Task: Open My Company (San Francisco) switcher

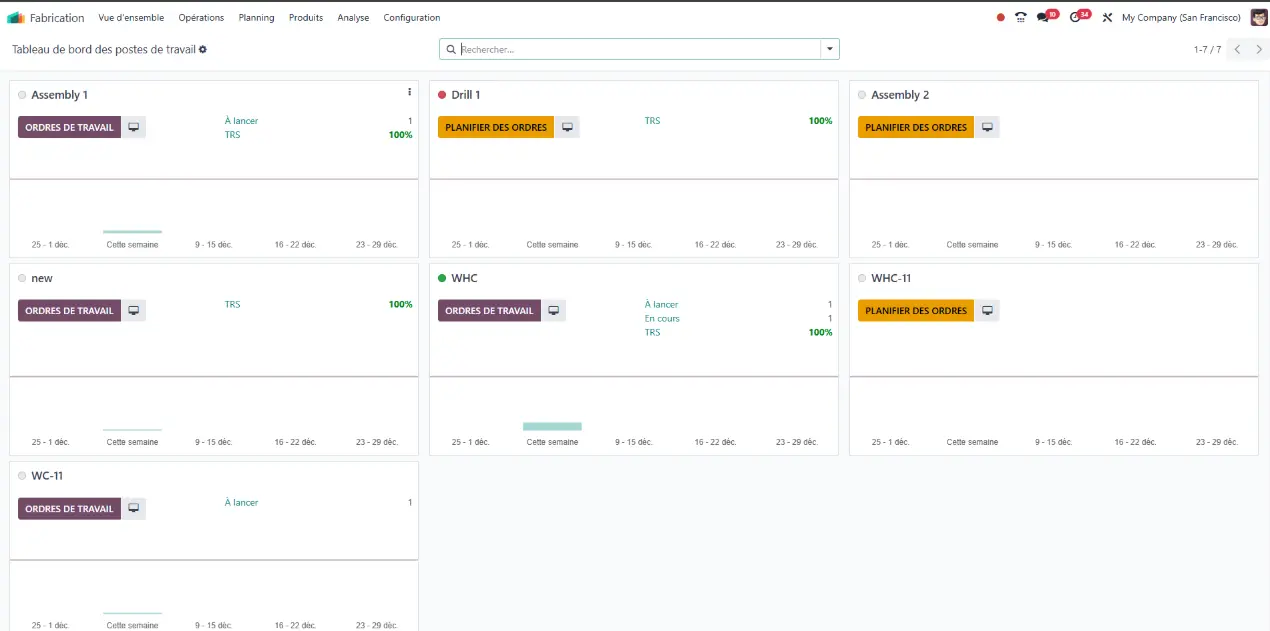Action: [x=1181, y=18]
